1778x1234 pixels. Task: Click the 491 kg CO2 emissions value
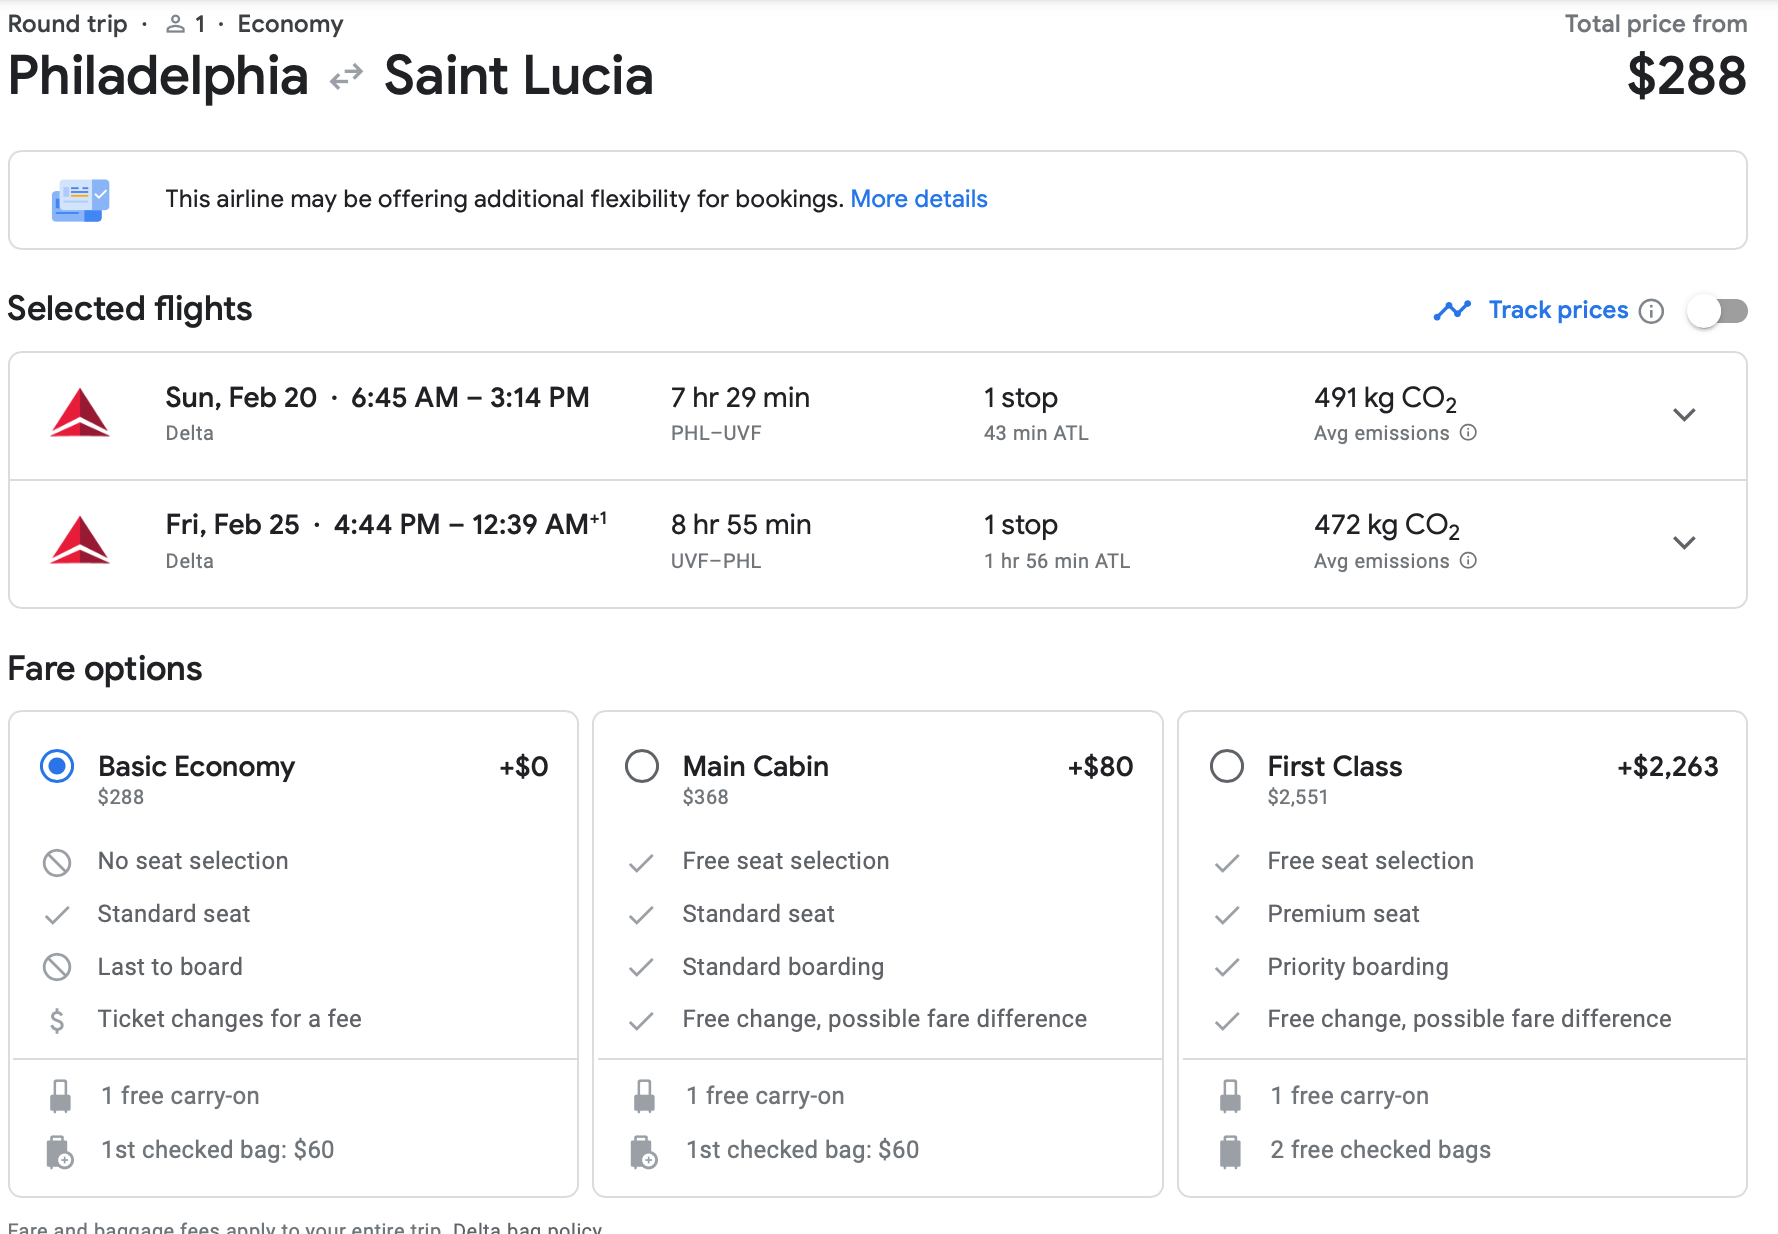[1385, 399]
